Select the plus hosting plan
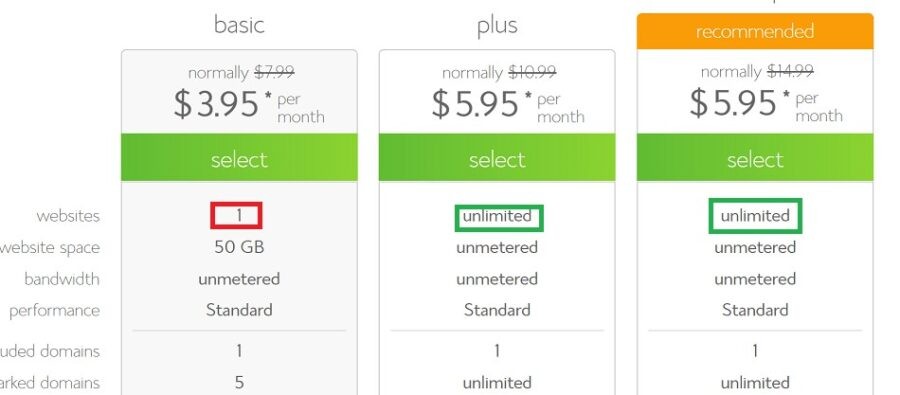Image resolution: width=900 pixels, height=395 pixels. (x=496, y=158)
